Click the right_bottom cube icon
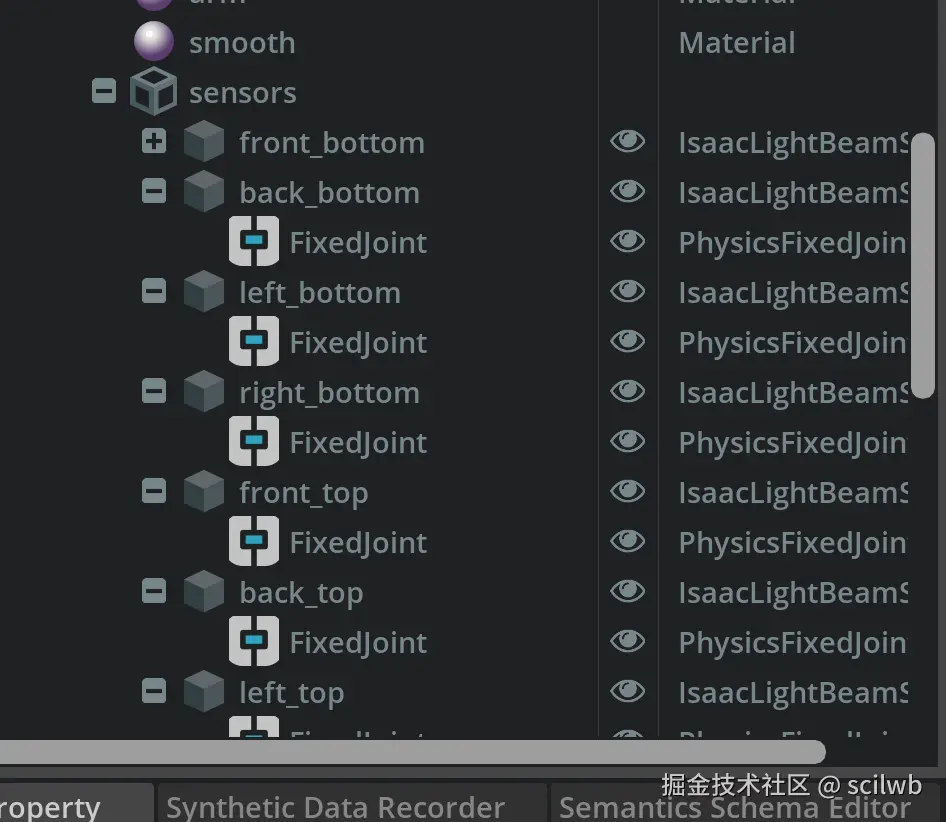Screen dimensions: 946x822 204,392
